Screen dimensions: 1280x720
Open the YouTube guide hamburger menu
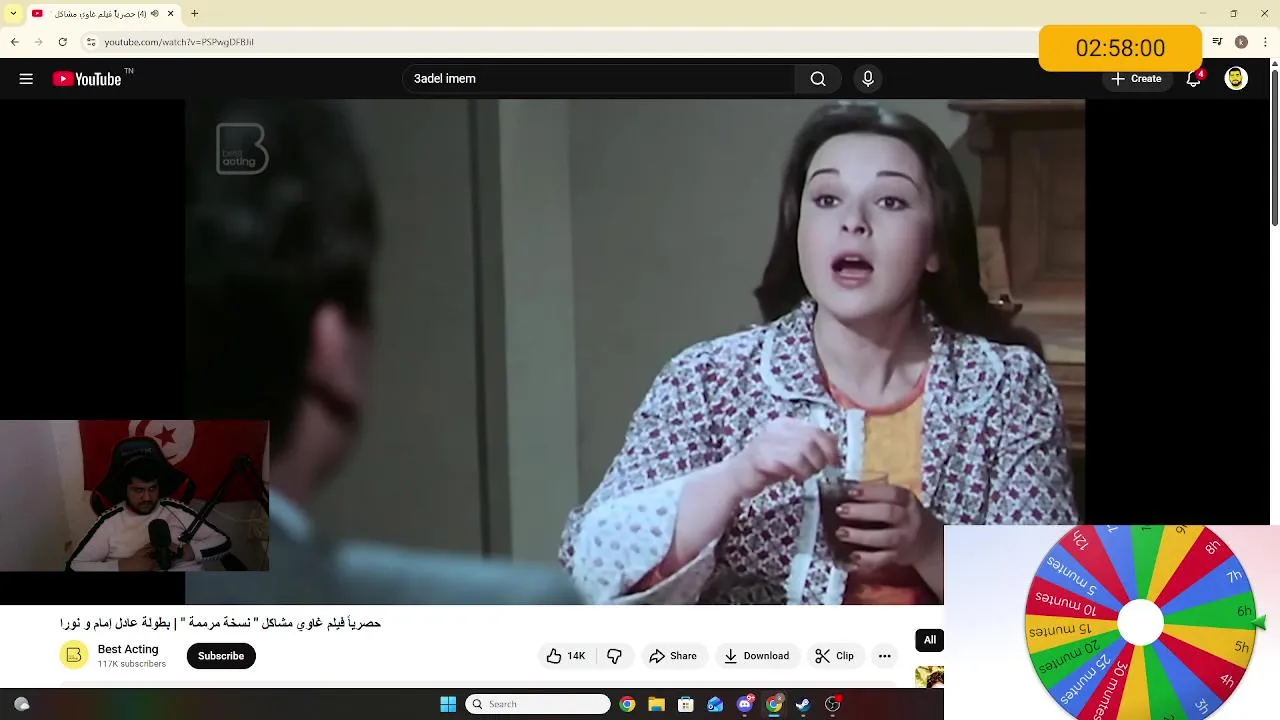point(26,79)
